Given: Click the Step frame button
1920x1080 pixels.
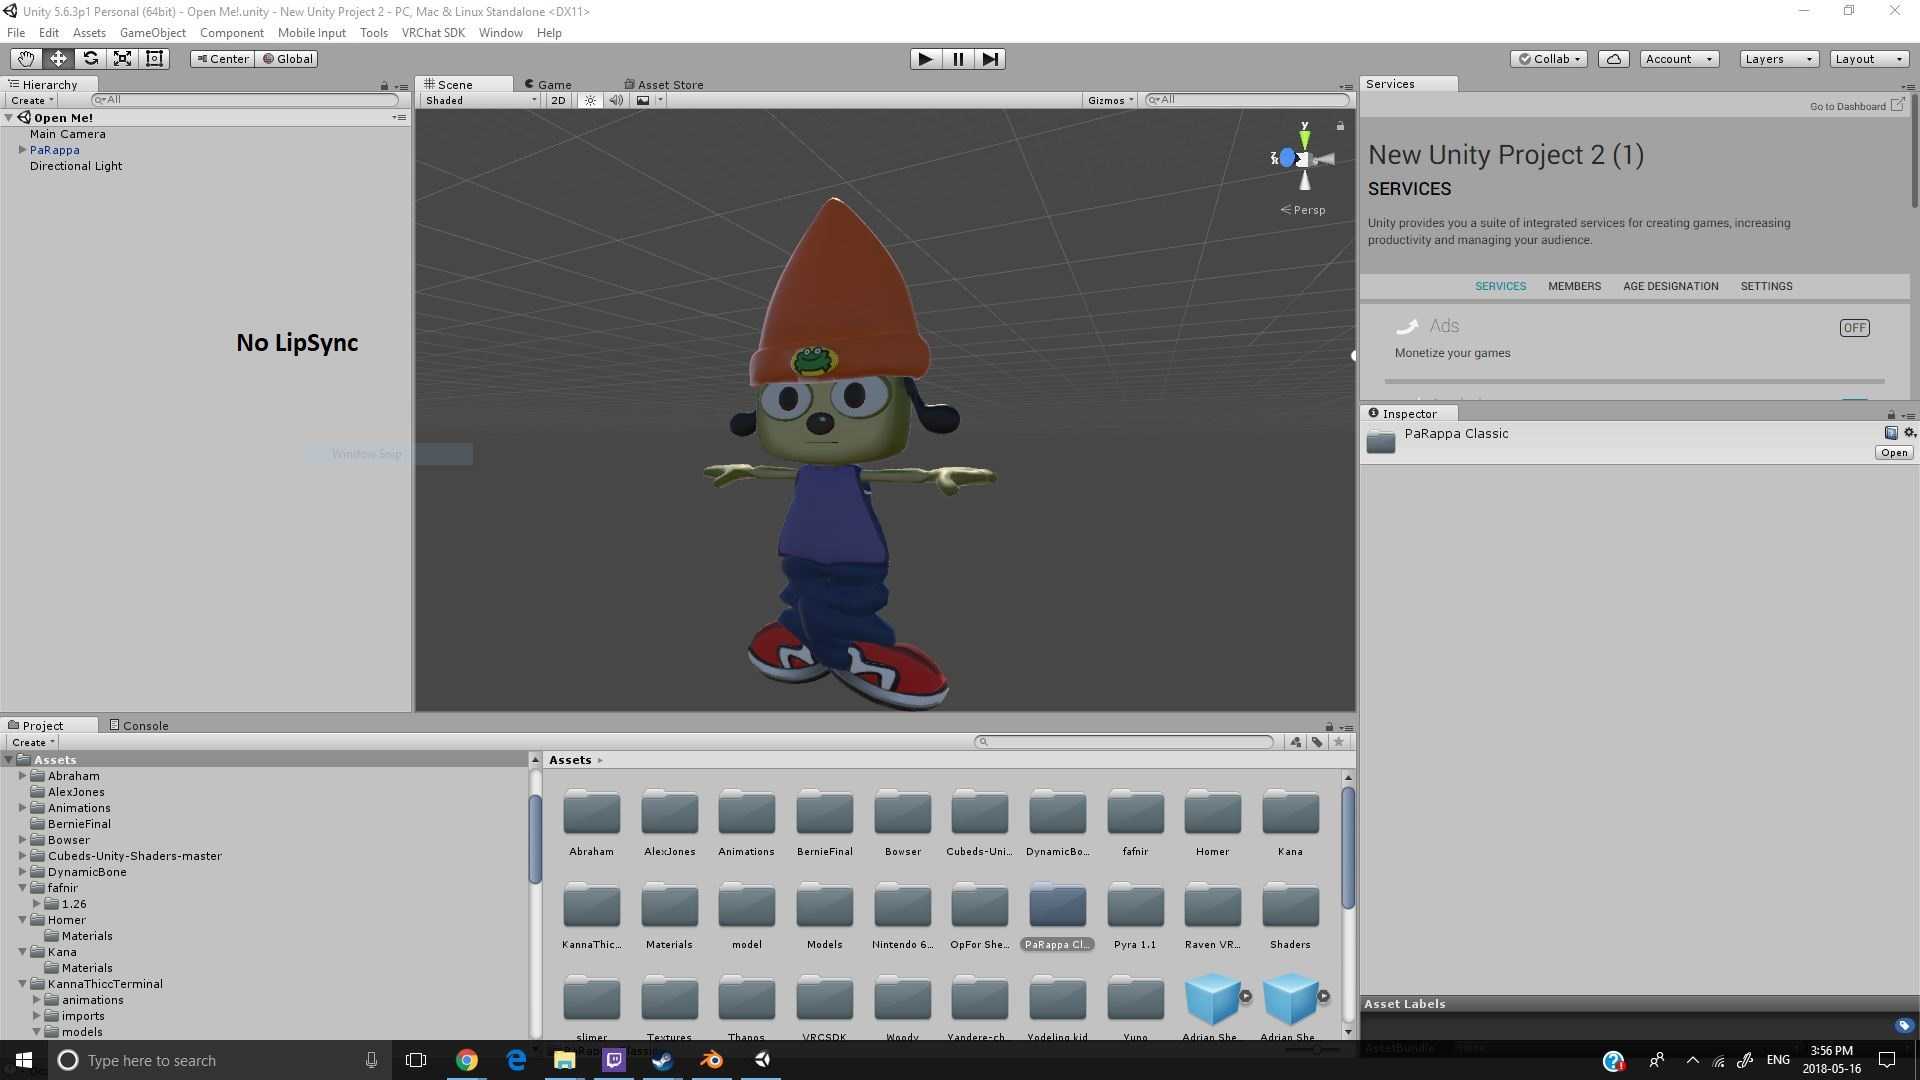Looking at the screenshot, I should pos(989,59).
